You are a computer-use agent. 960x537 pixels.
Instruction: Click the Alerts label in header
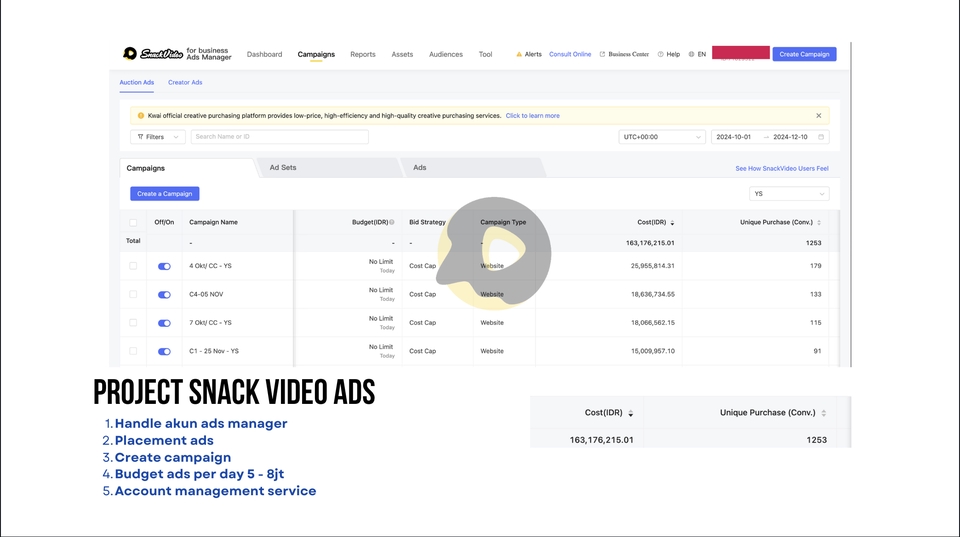pyautogui.click(x=533, y=54)
